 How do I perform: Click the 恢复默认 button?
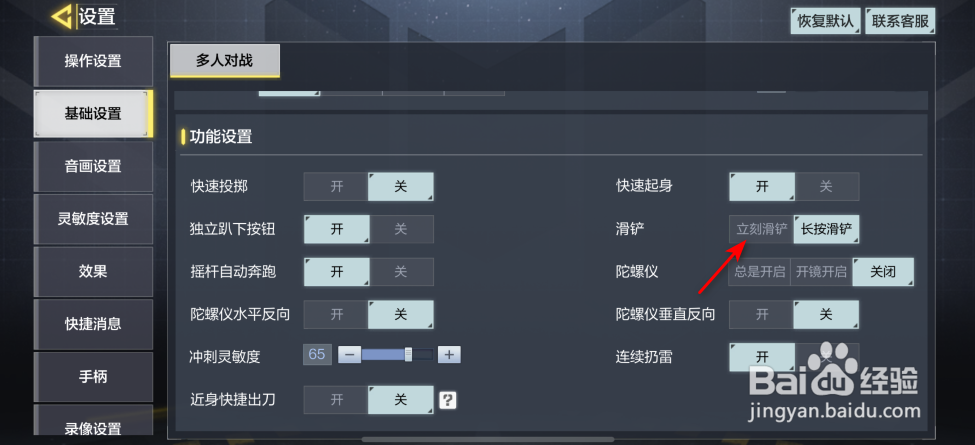826,21
